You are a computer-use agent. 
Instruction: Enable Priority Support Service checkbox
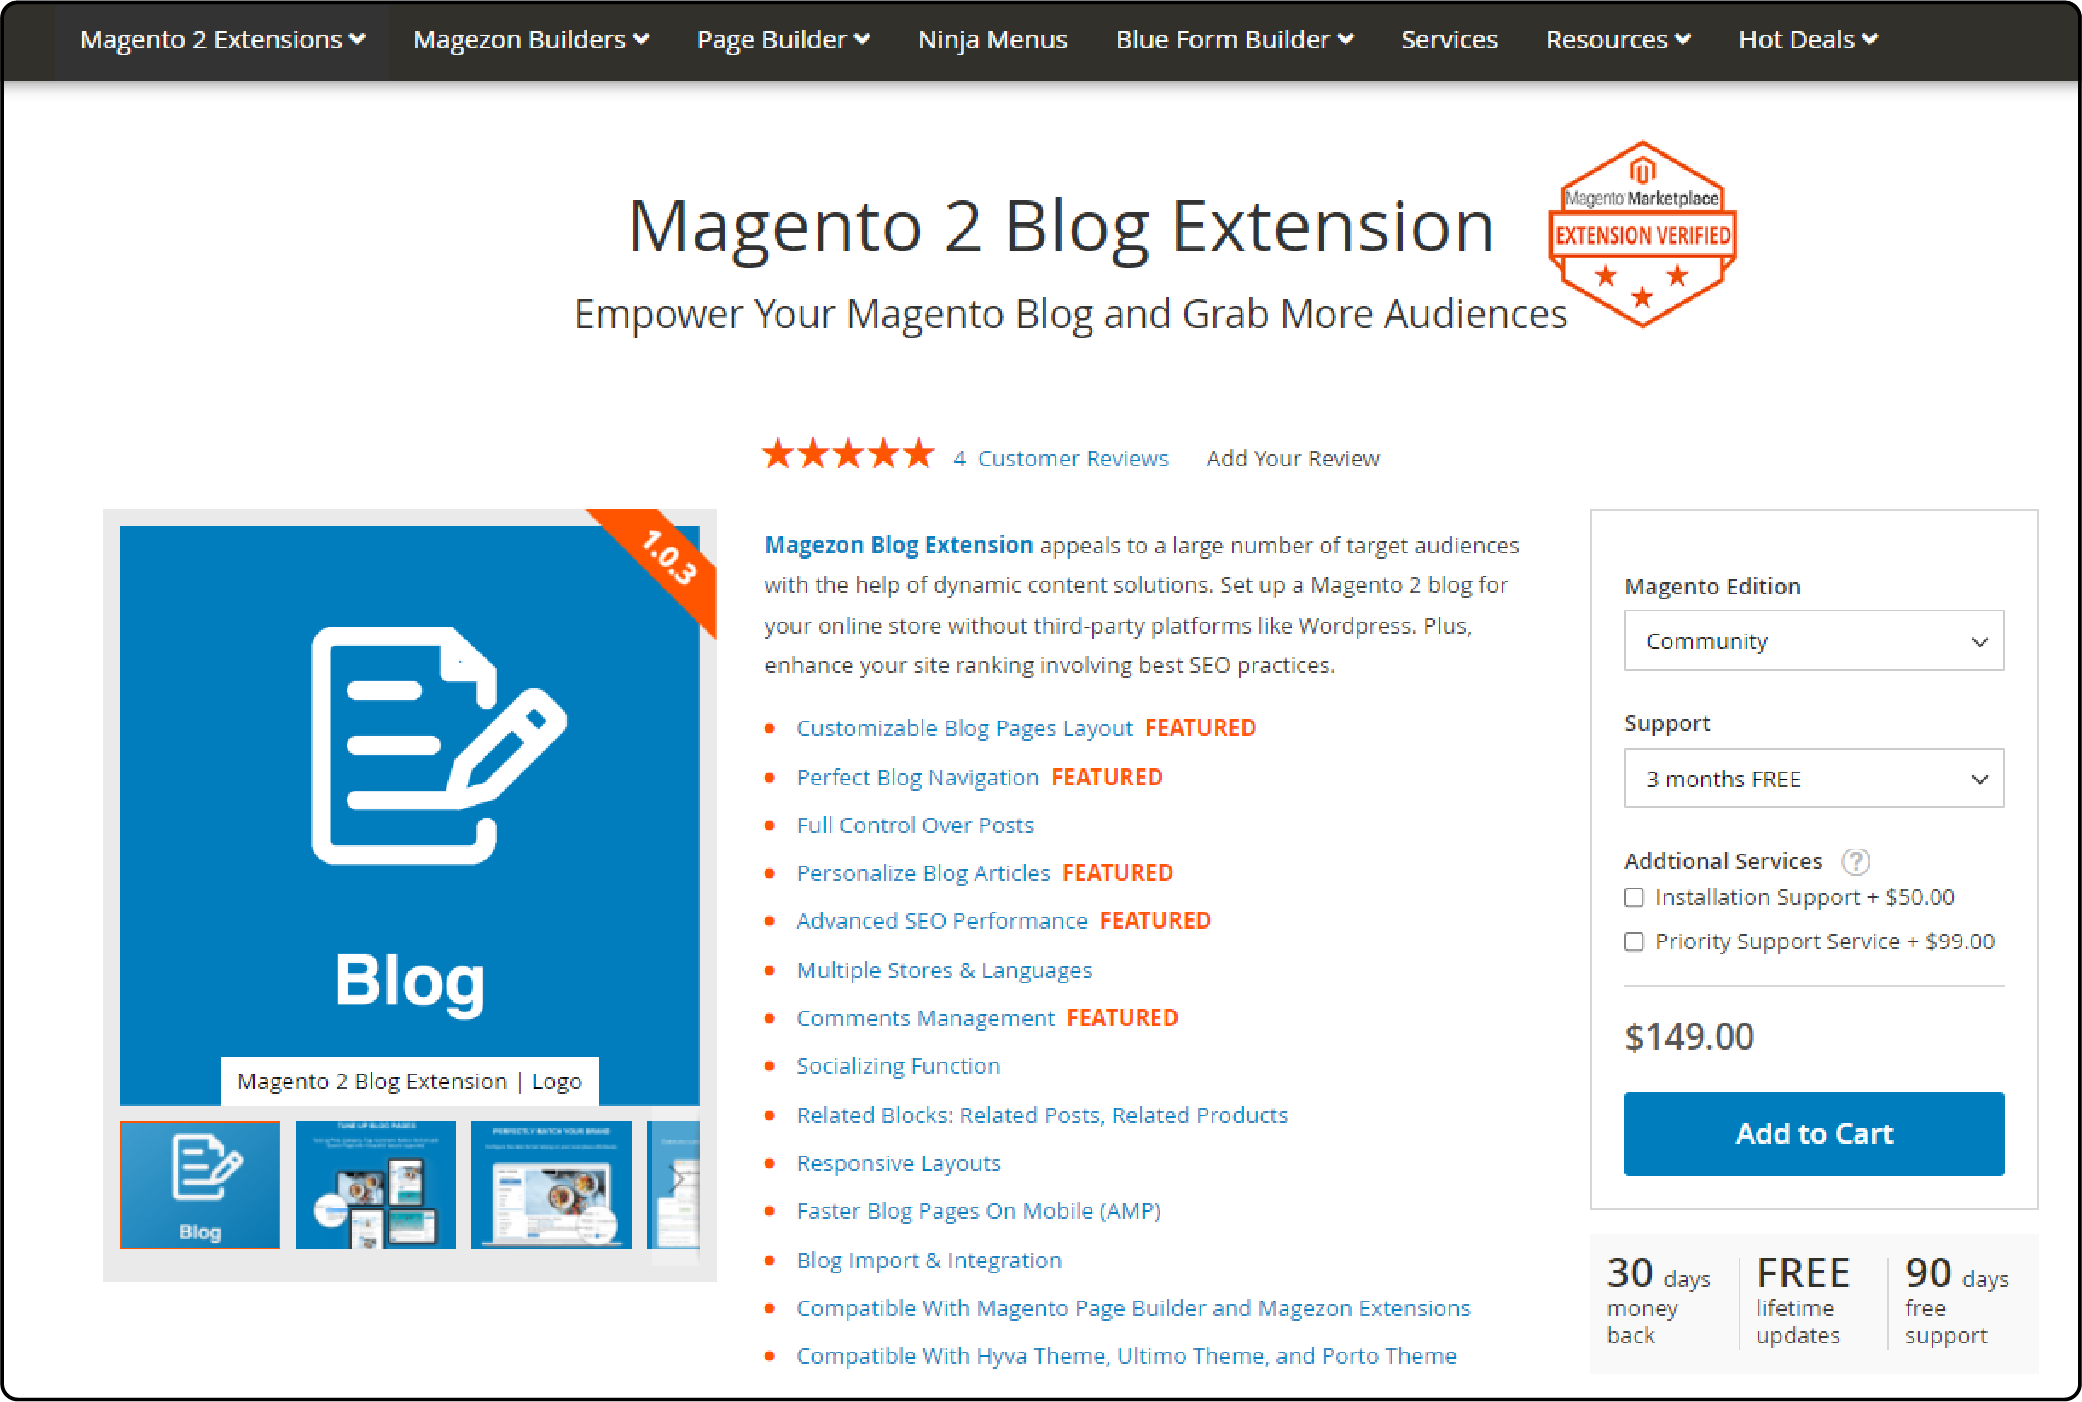1633,940
